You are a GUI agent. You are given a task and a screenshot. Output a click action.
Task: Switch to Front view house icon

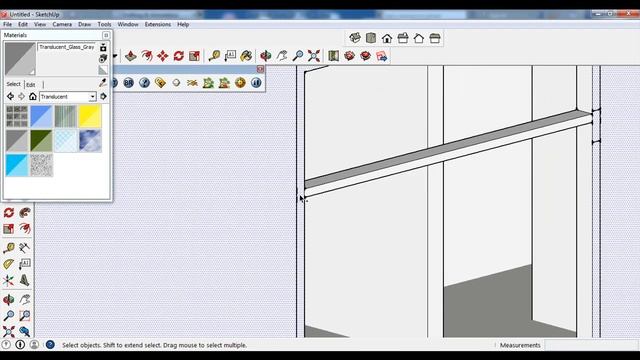point(387,38)
